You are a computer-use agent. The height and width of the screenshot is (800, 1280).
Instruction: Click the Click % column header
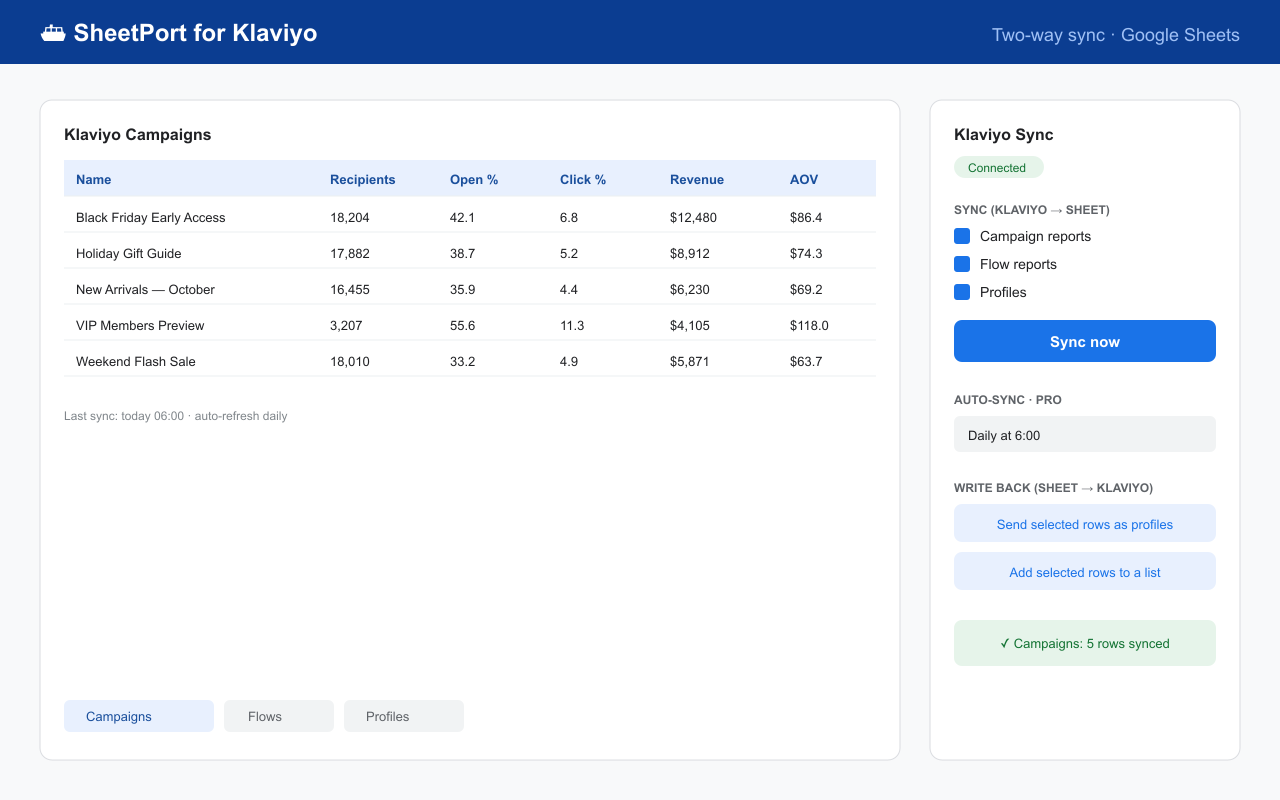point(583,180)
